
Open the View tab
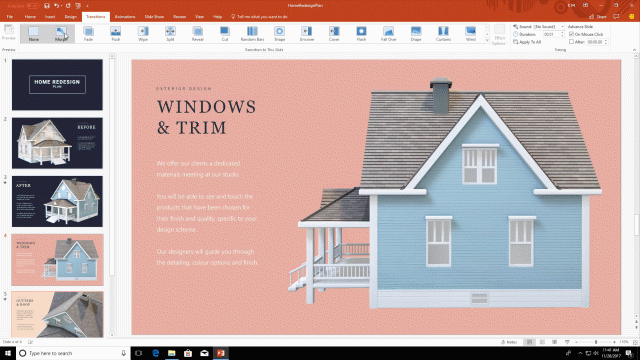coord(199,17)
